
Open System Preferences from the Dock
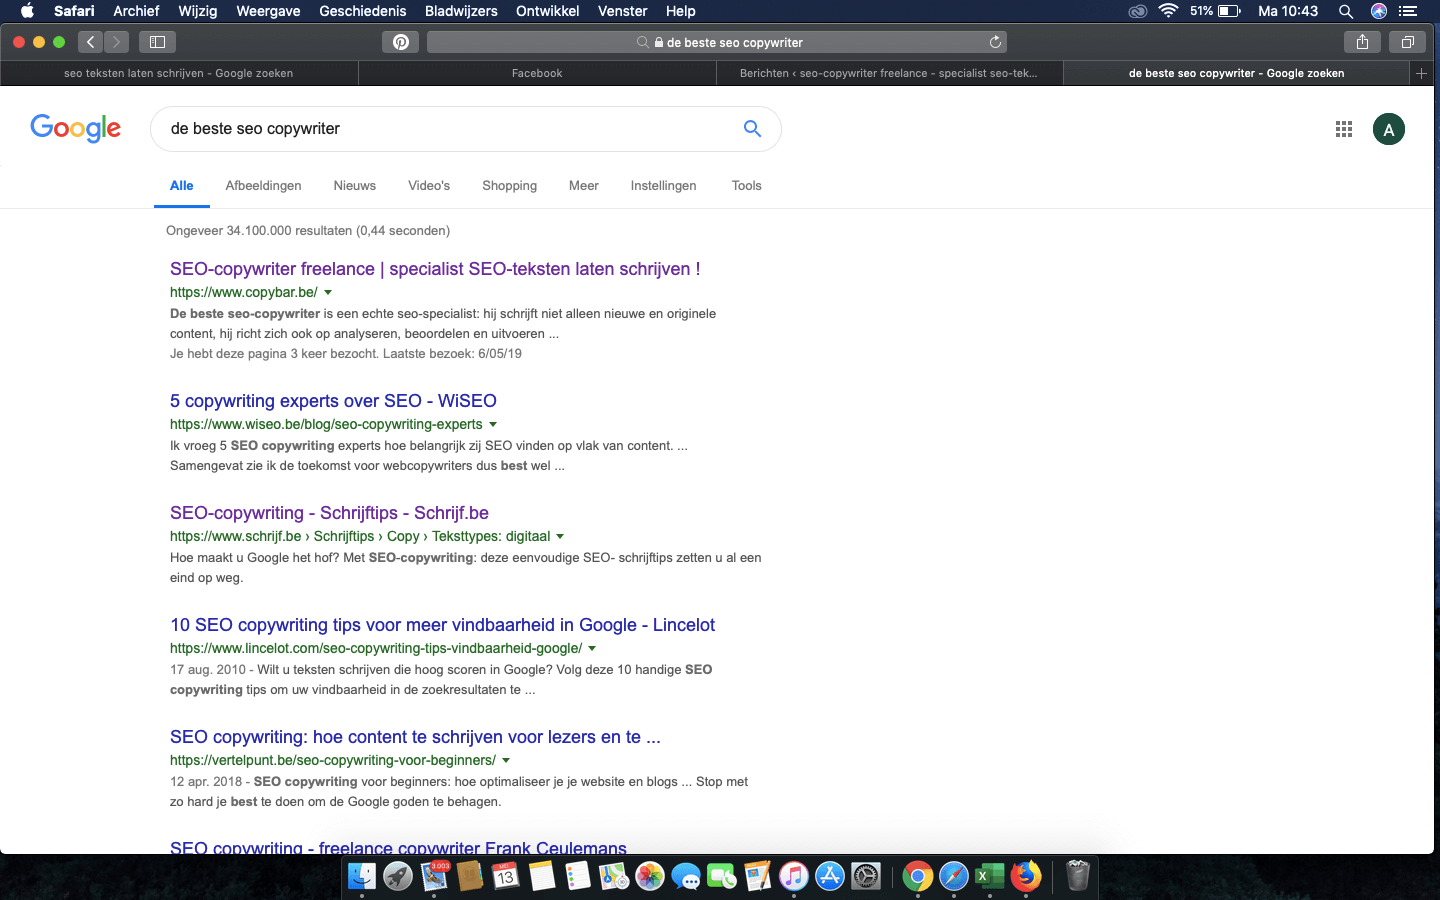866,877
